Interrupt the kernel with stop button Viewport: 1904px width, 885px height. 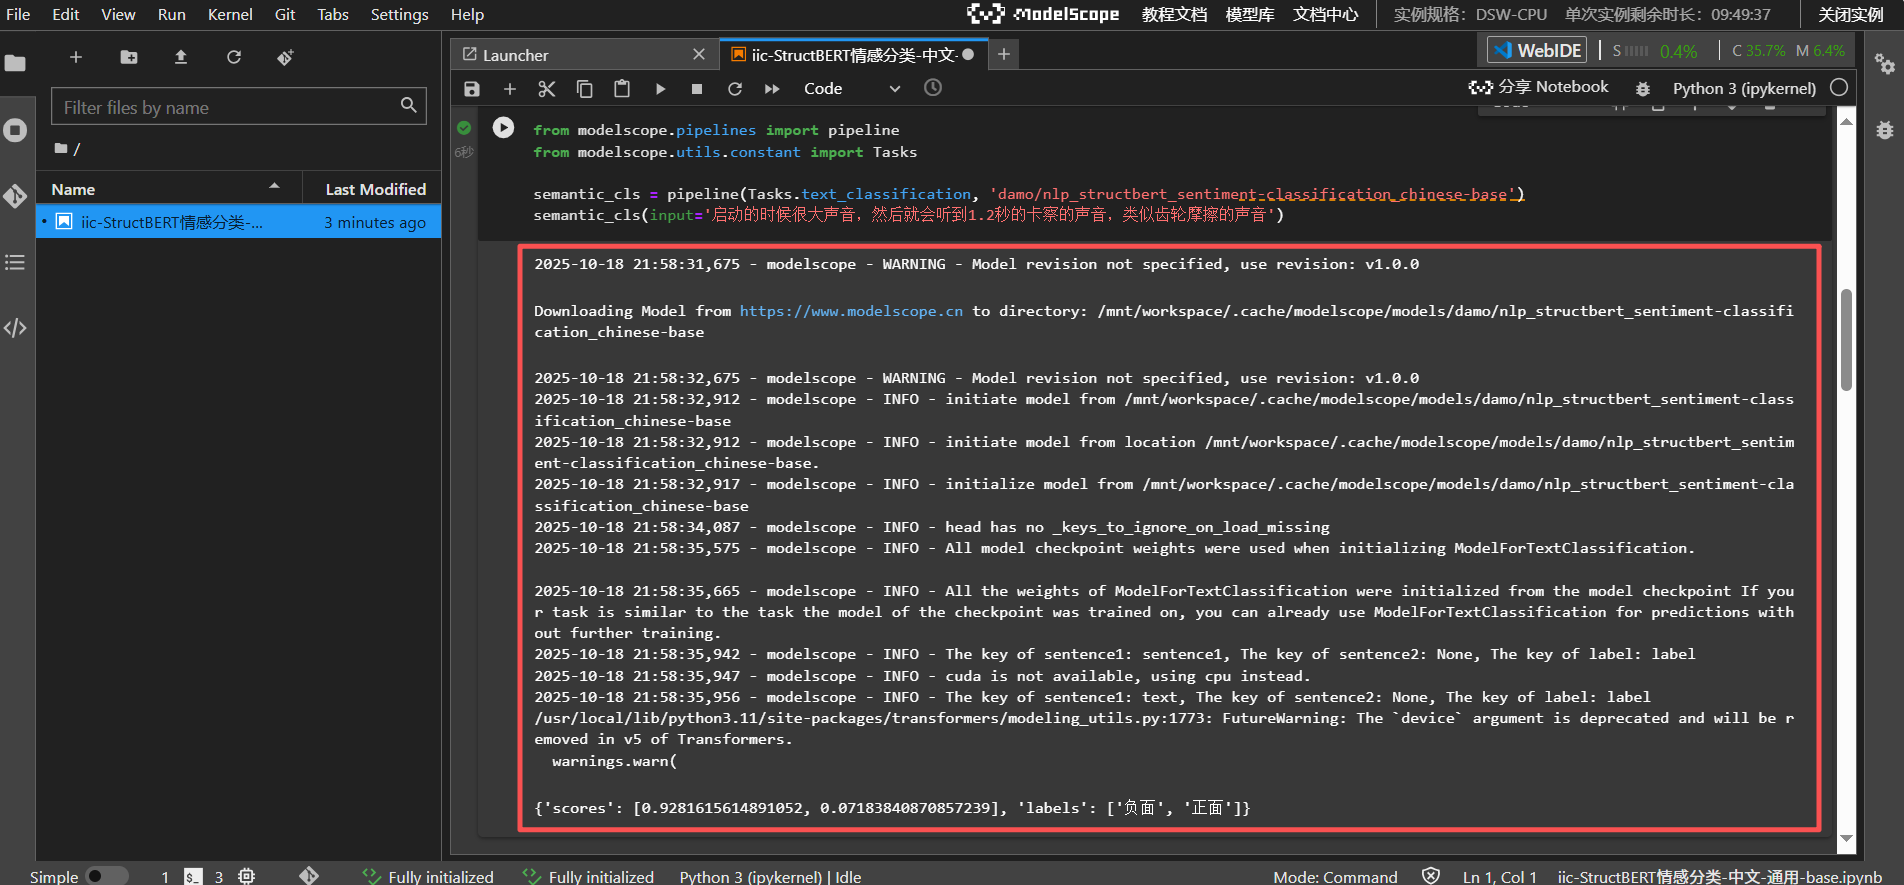pos(697,89)
